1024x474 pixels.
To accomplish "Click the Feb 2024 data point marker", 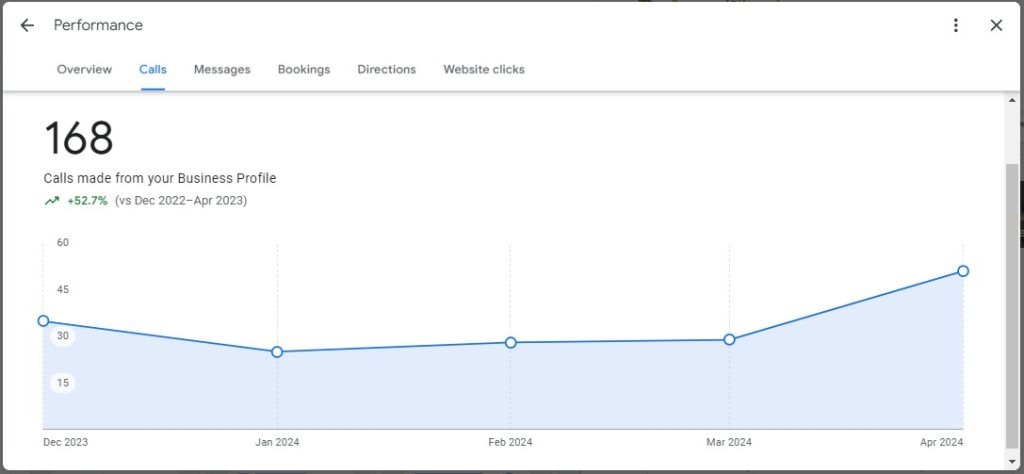I will coord(511,342).
